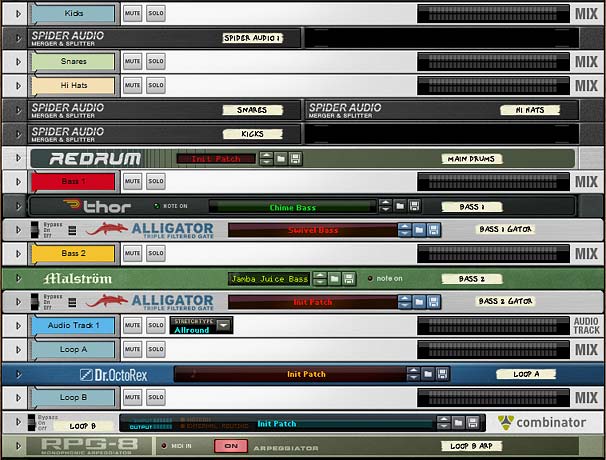The image size is (606, 460).
Task: Click save disk icon on Bass 1 Gator Alligator
Action: [x=433, y=230]
